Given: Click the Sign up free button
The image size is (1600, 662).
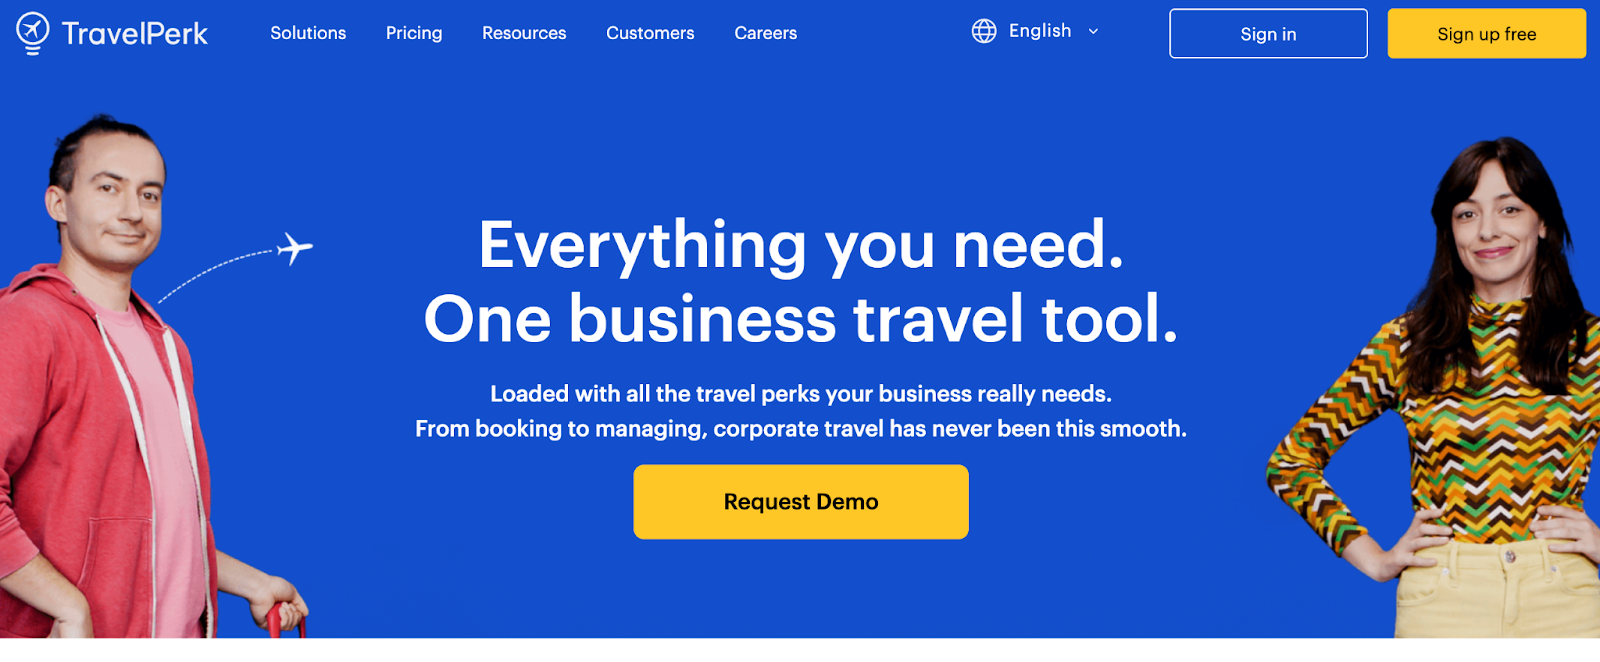Looking at the screenshot, I should click(x=1486, y=34).
